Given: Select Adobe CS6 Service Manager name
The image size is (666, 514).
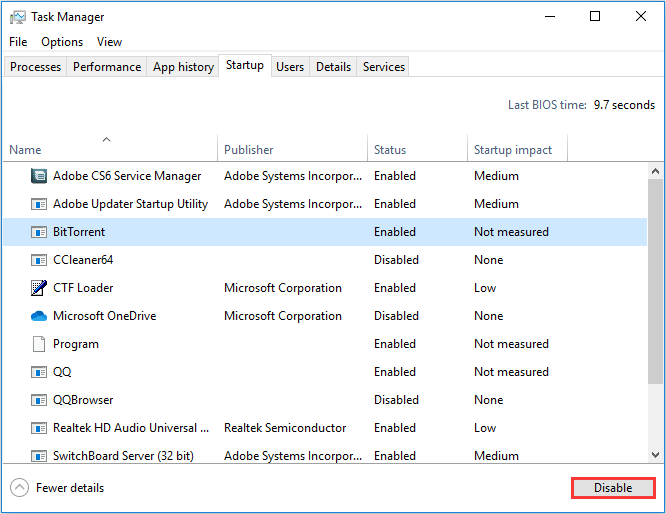Looking at the screenshot, I should pos(127,176).
